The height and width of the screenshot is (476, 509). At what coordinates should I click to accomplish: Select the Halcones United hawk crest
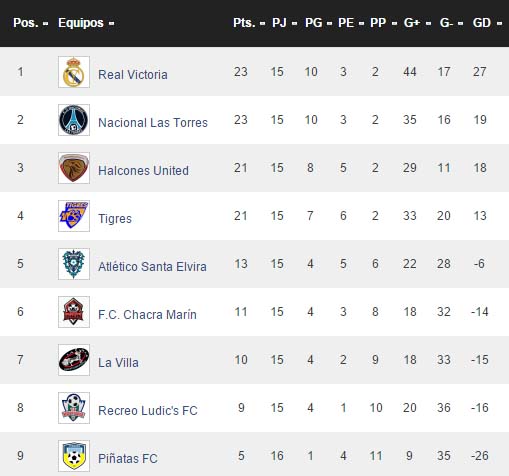point(74,168)
